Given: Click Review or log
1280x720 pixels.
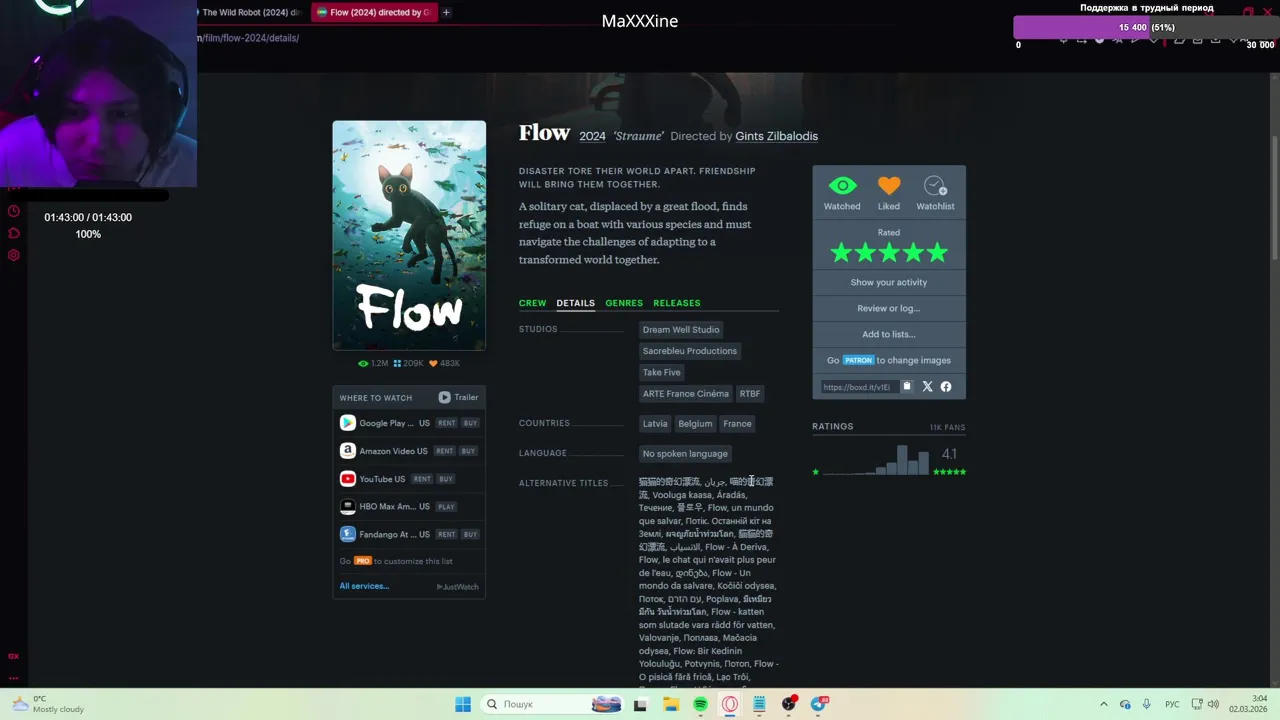Looking at the screenshot, I should tap(889, 308).
